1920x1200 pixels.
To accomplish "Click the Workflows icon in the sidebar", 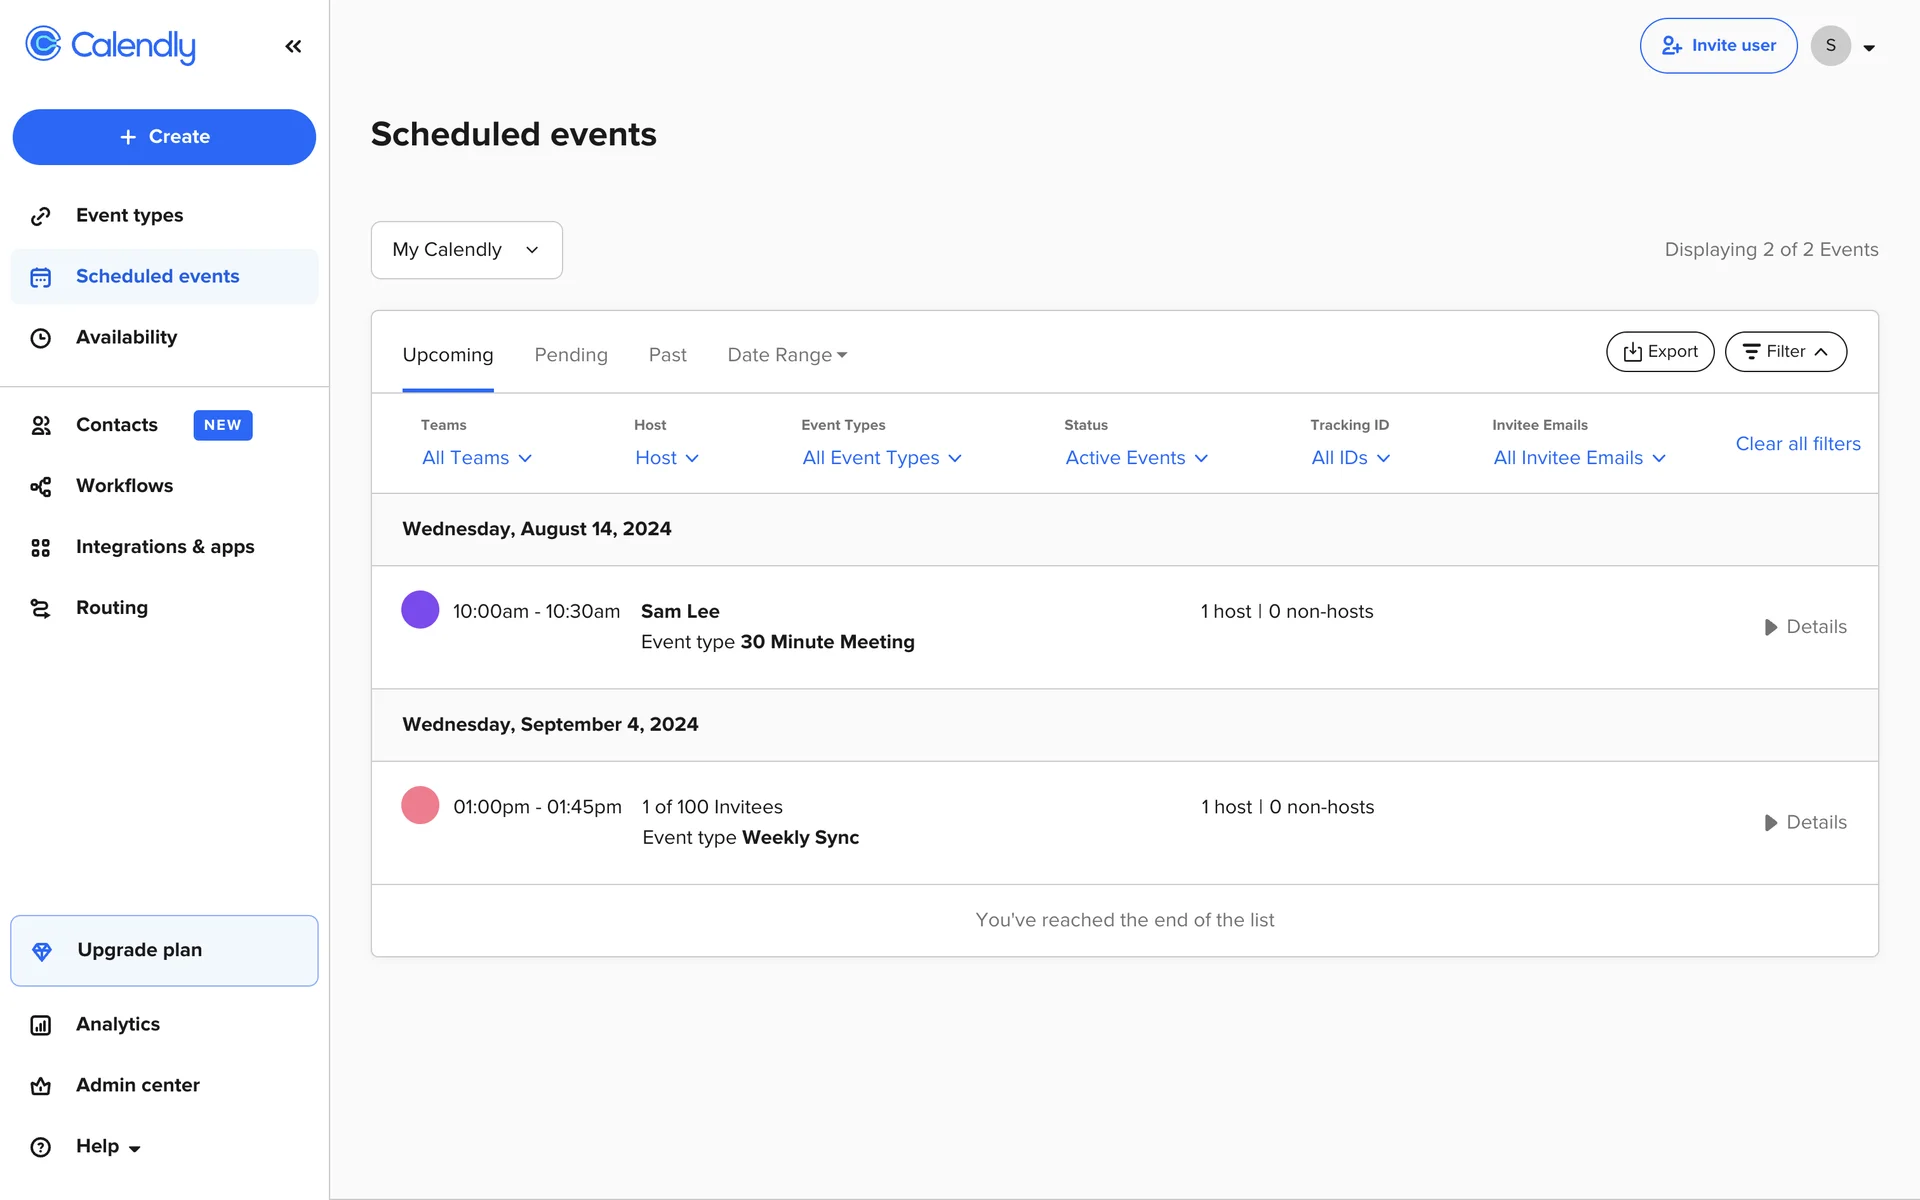I will pos(41,486).
